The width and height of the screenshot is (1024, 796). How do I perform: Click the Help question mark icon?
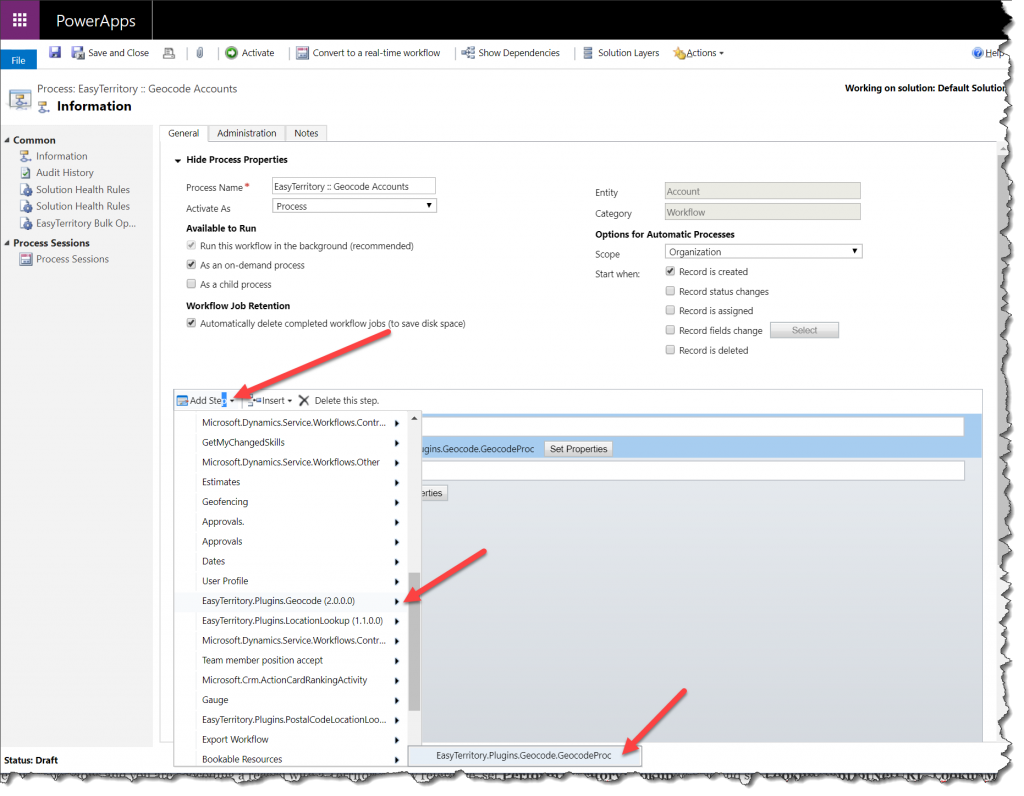[x=977, y=53]
